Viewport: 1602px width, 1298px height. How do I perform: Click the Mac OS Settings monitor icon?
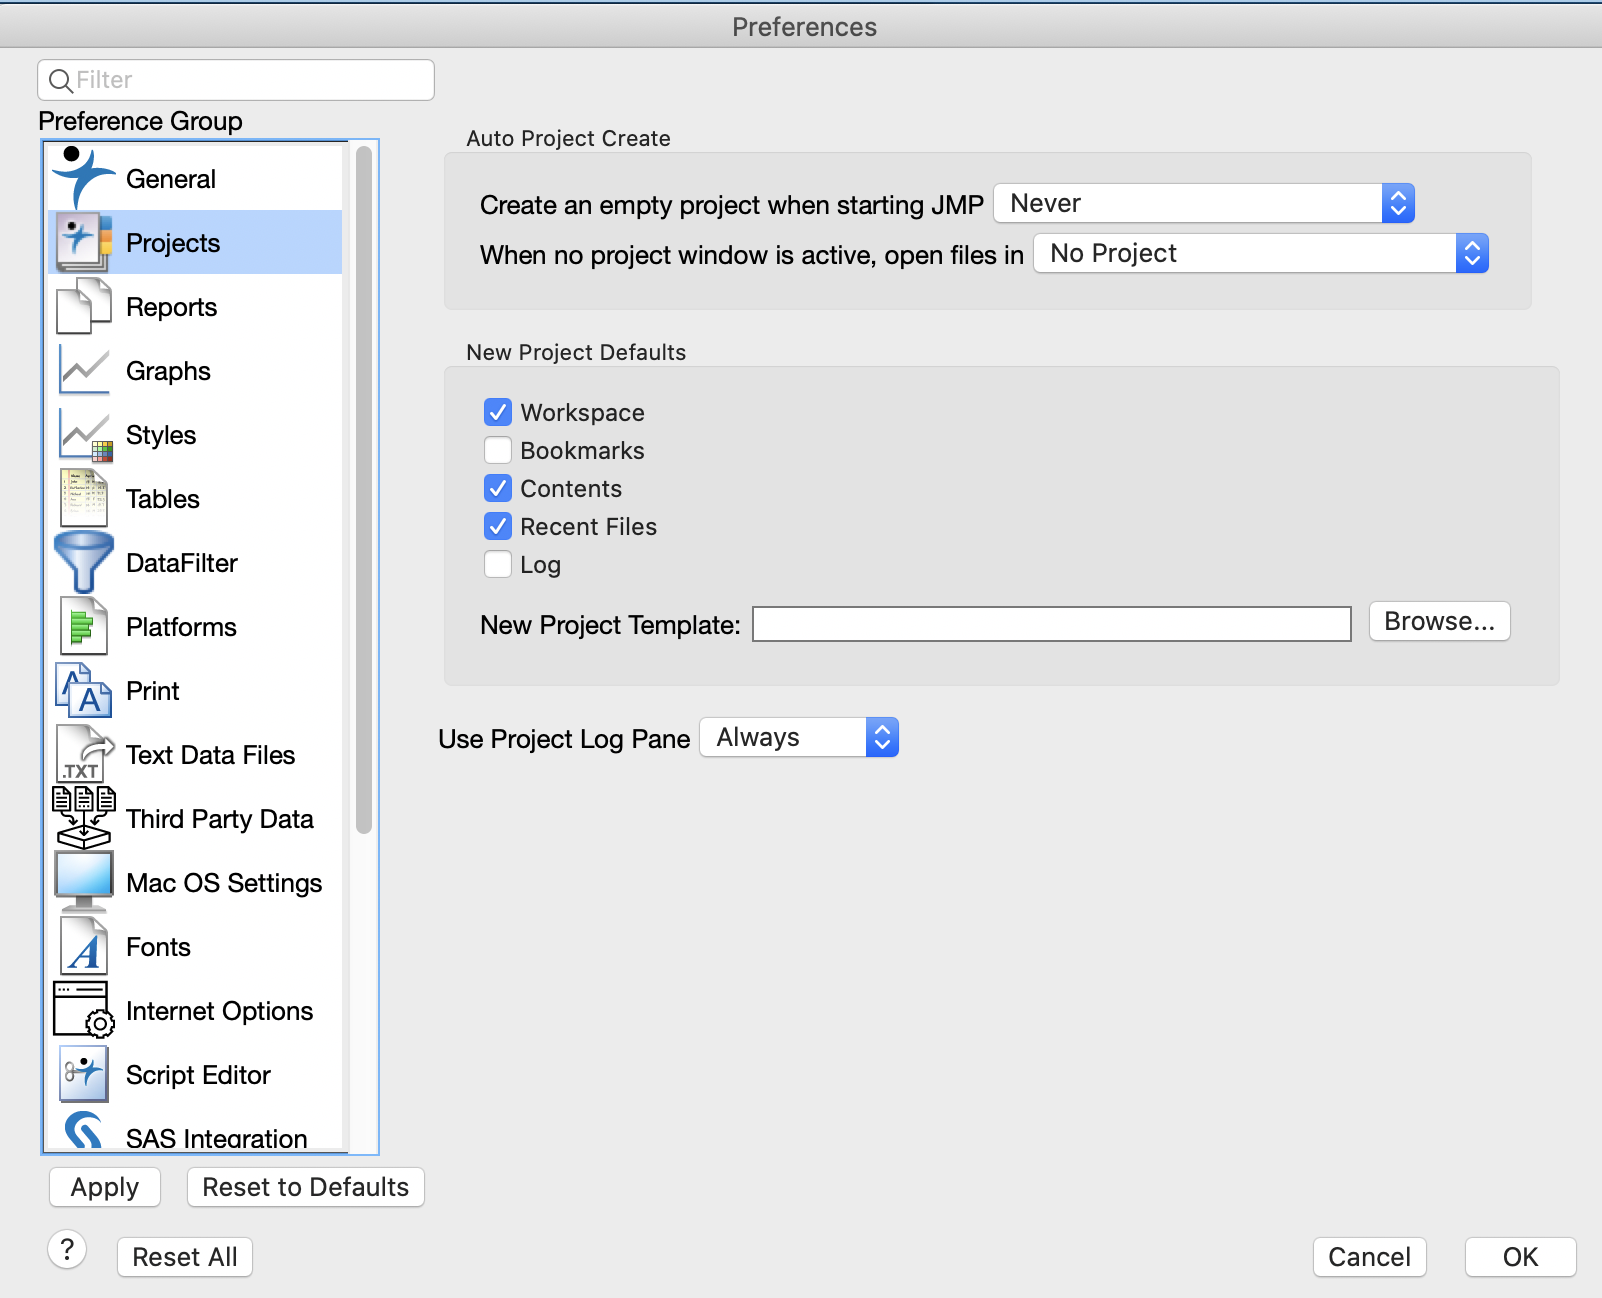(84, 882)
